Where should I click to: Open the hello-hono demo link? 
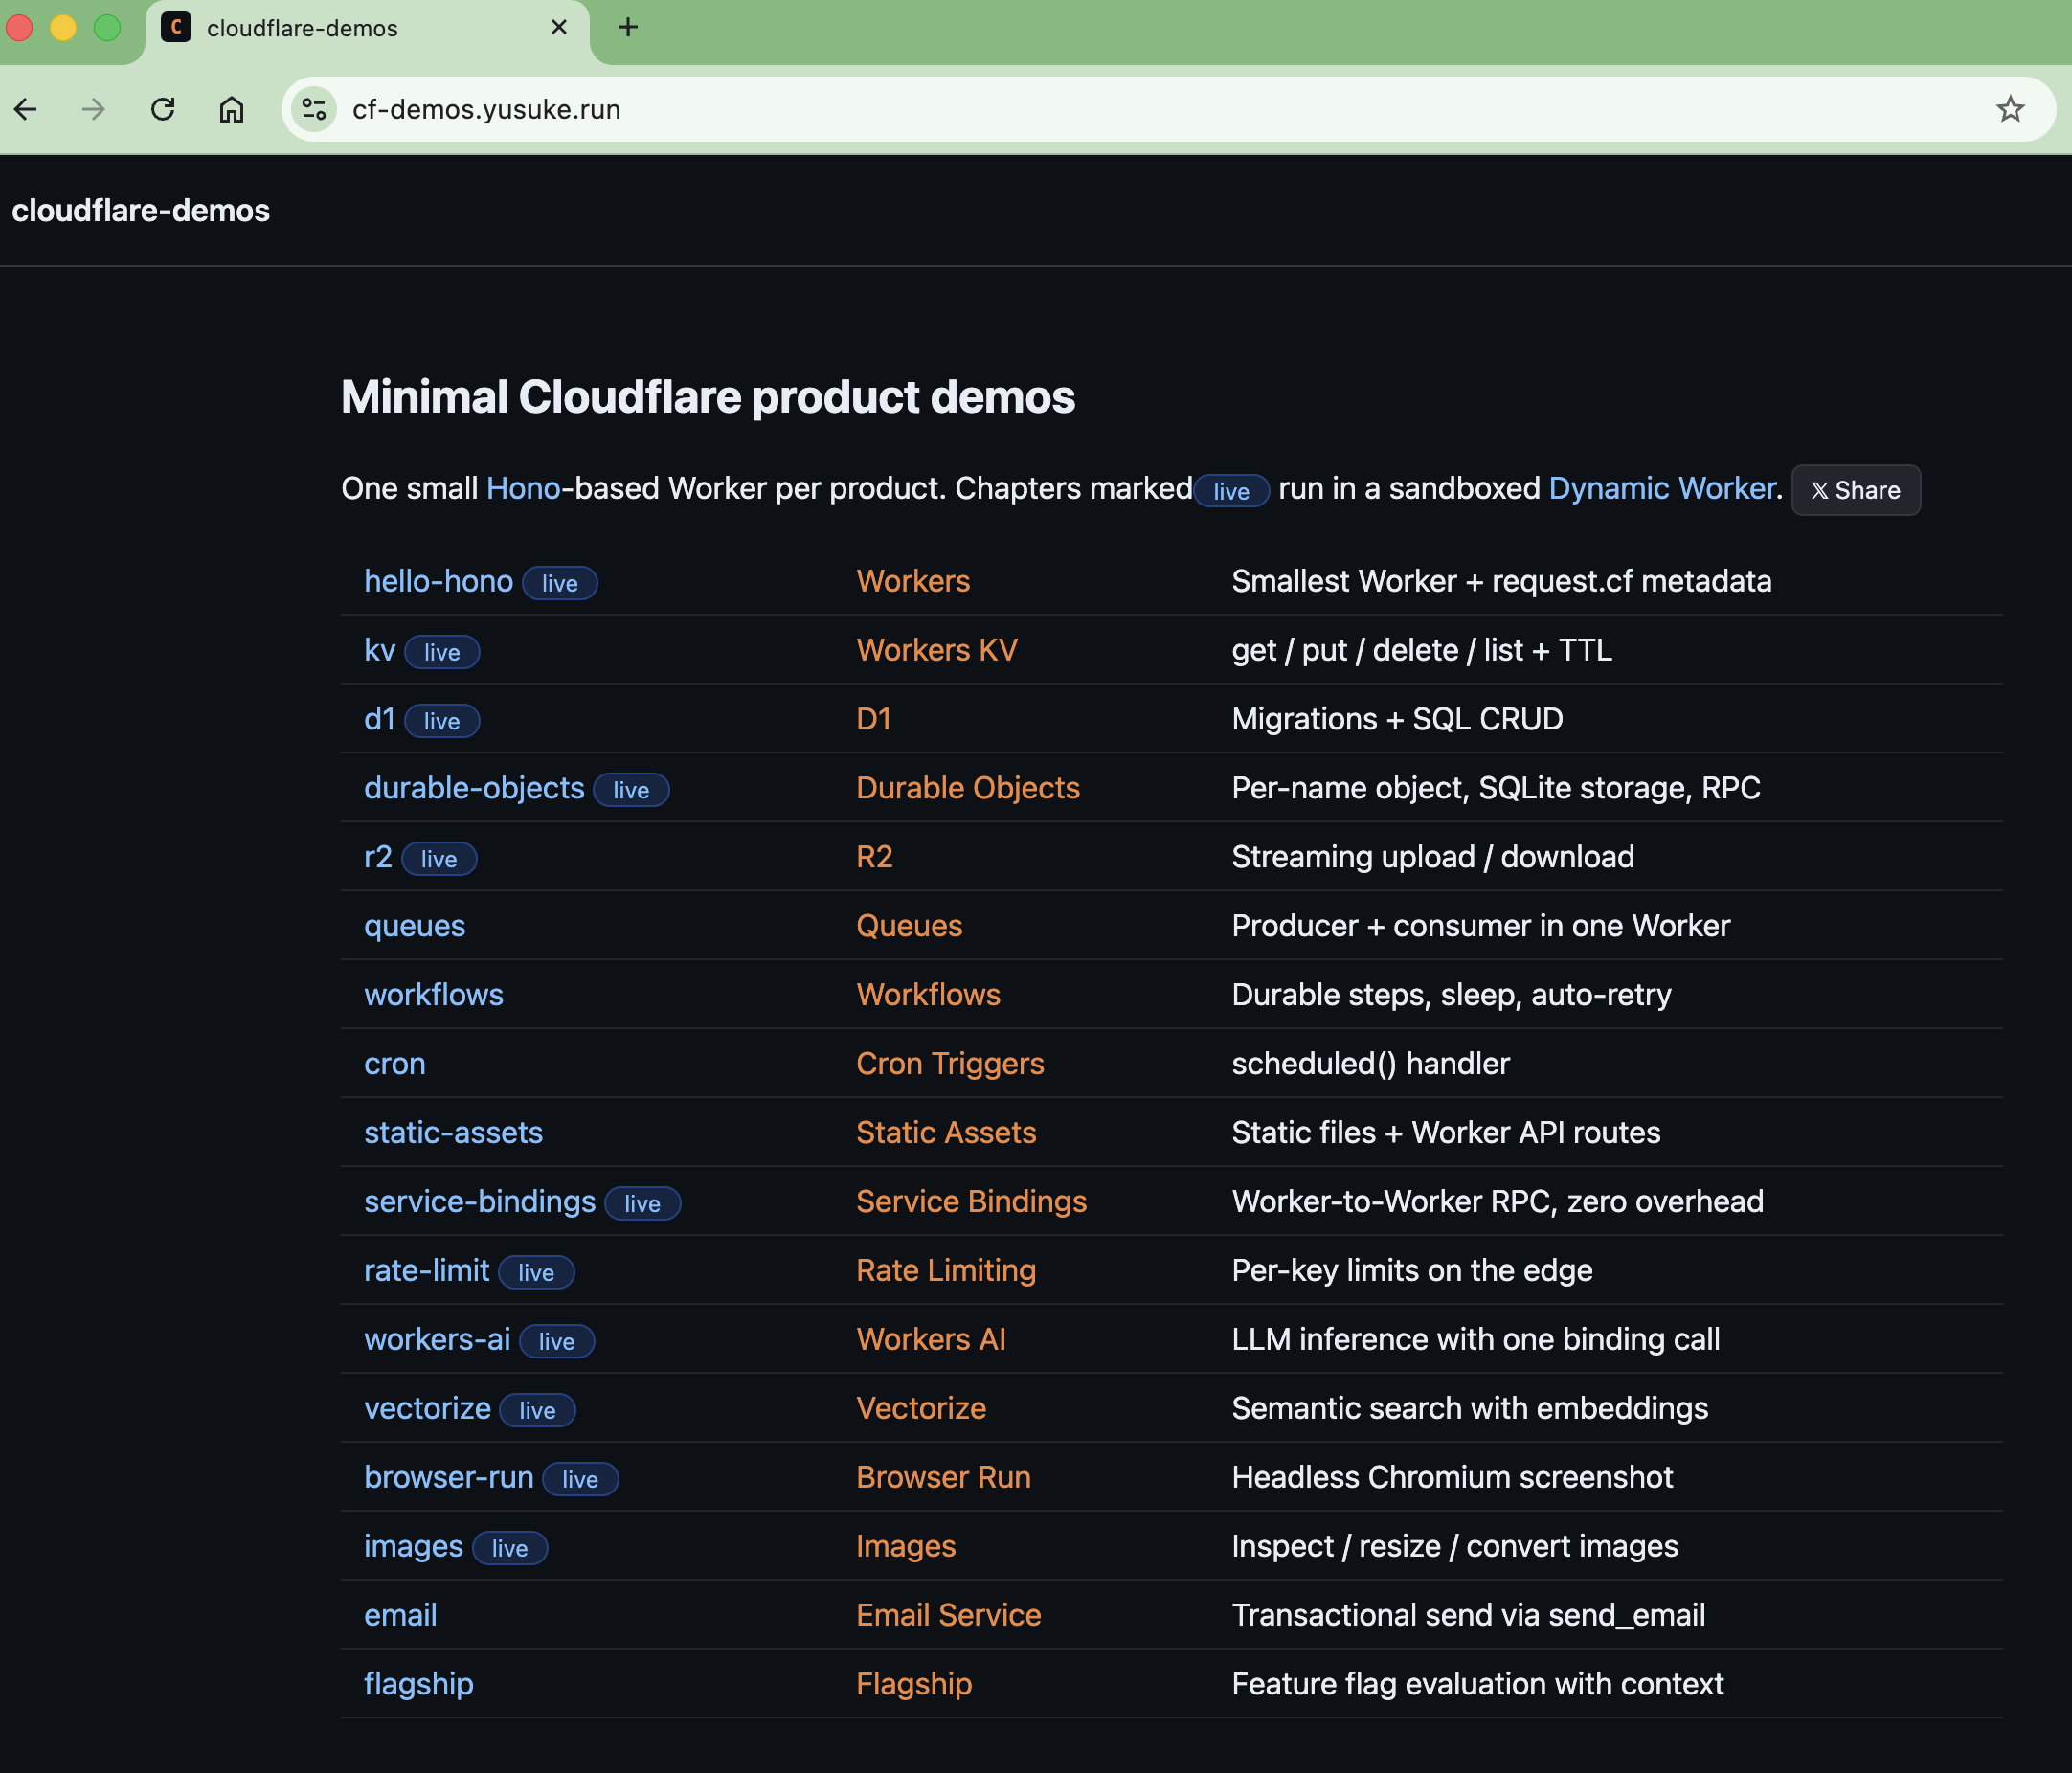pyautogui.click(x=439, y=581)
